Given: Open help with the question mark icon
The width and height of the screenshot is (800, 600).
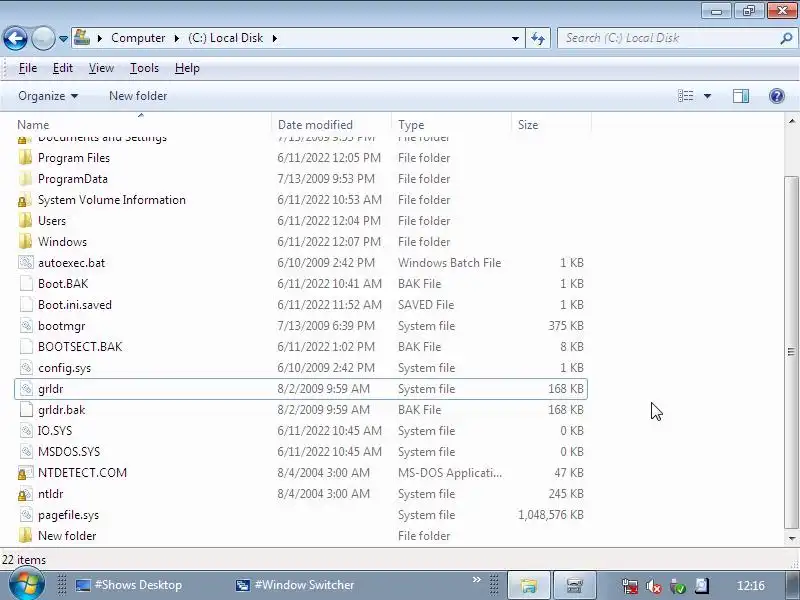Looking at the screenshot, I should [x=777, y=96].
